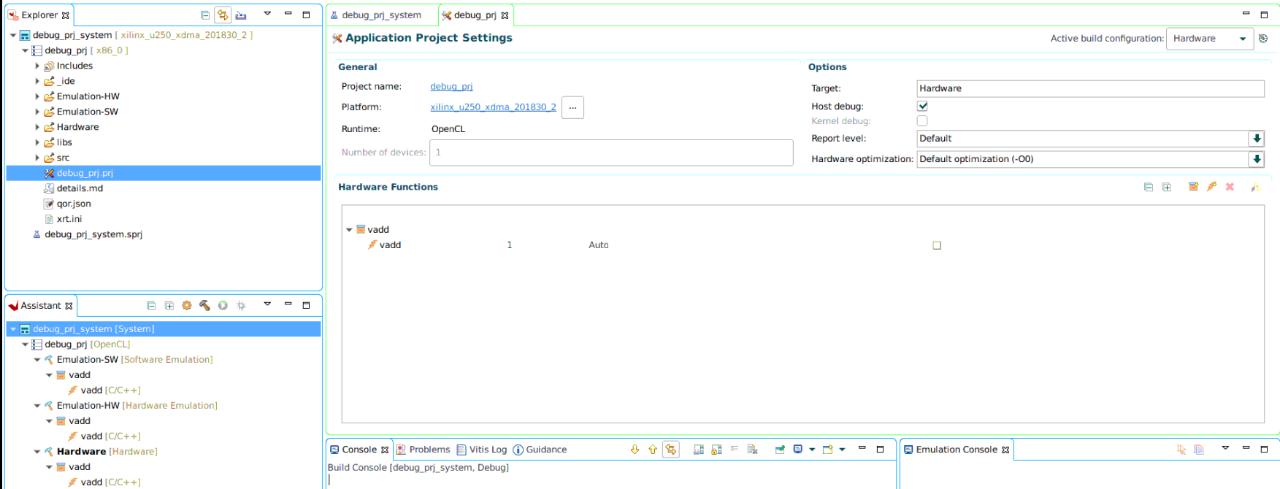Remove selected hardware function red X
Viewport: 1280px width, 489px height.
tap(1229, 187)
